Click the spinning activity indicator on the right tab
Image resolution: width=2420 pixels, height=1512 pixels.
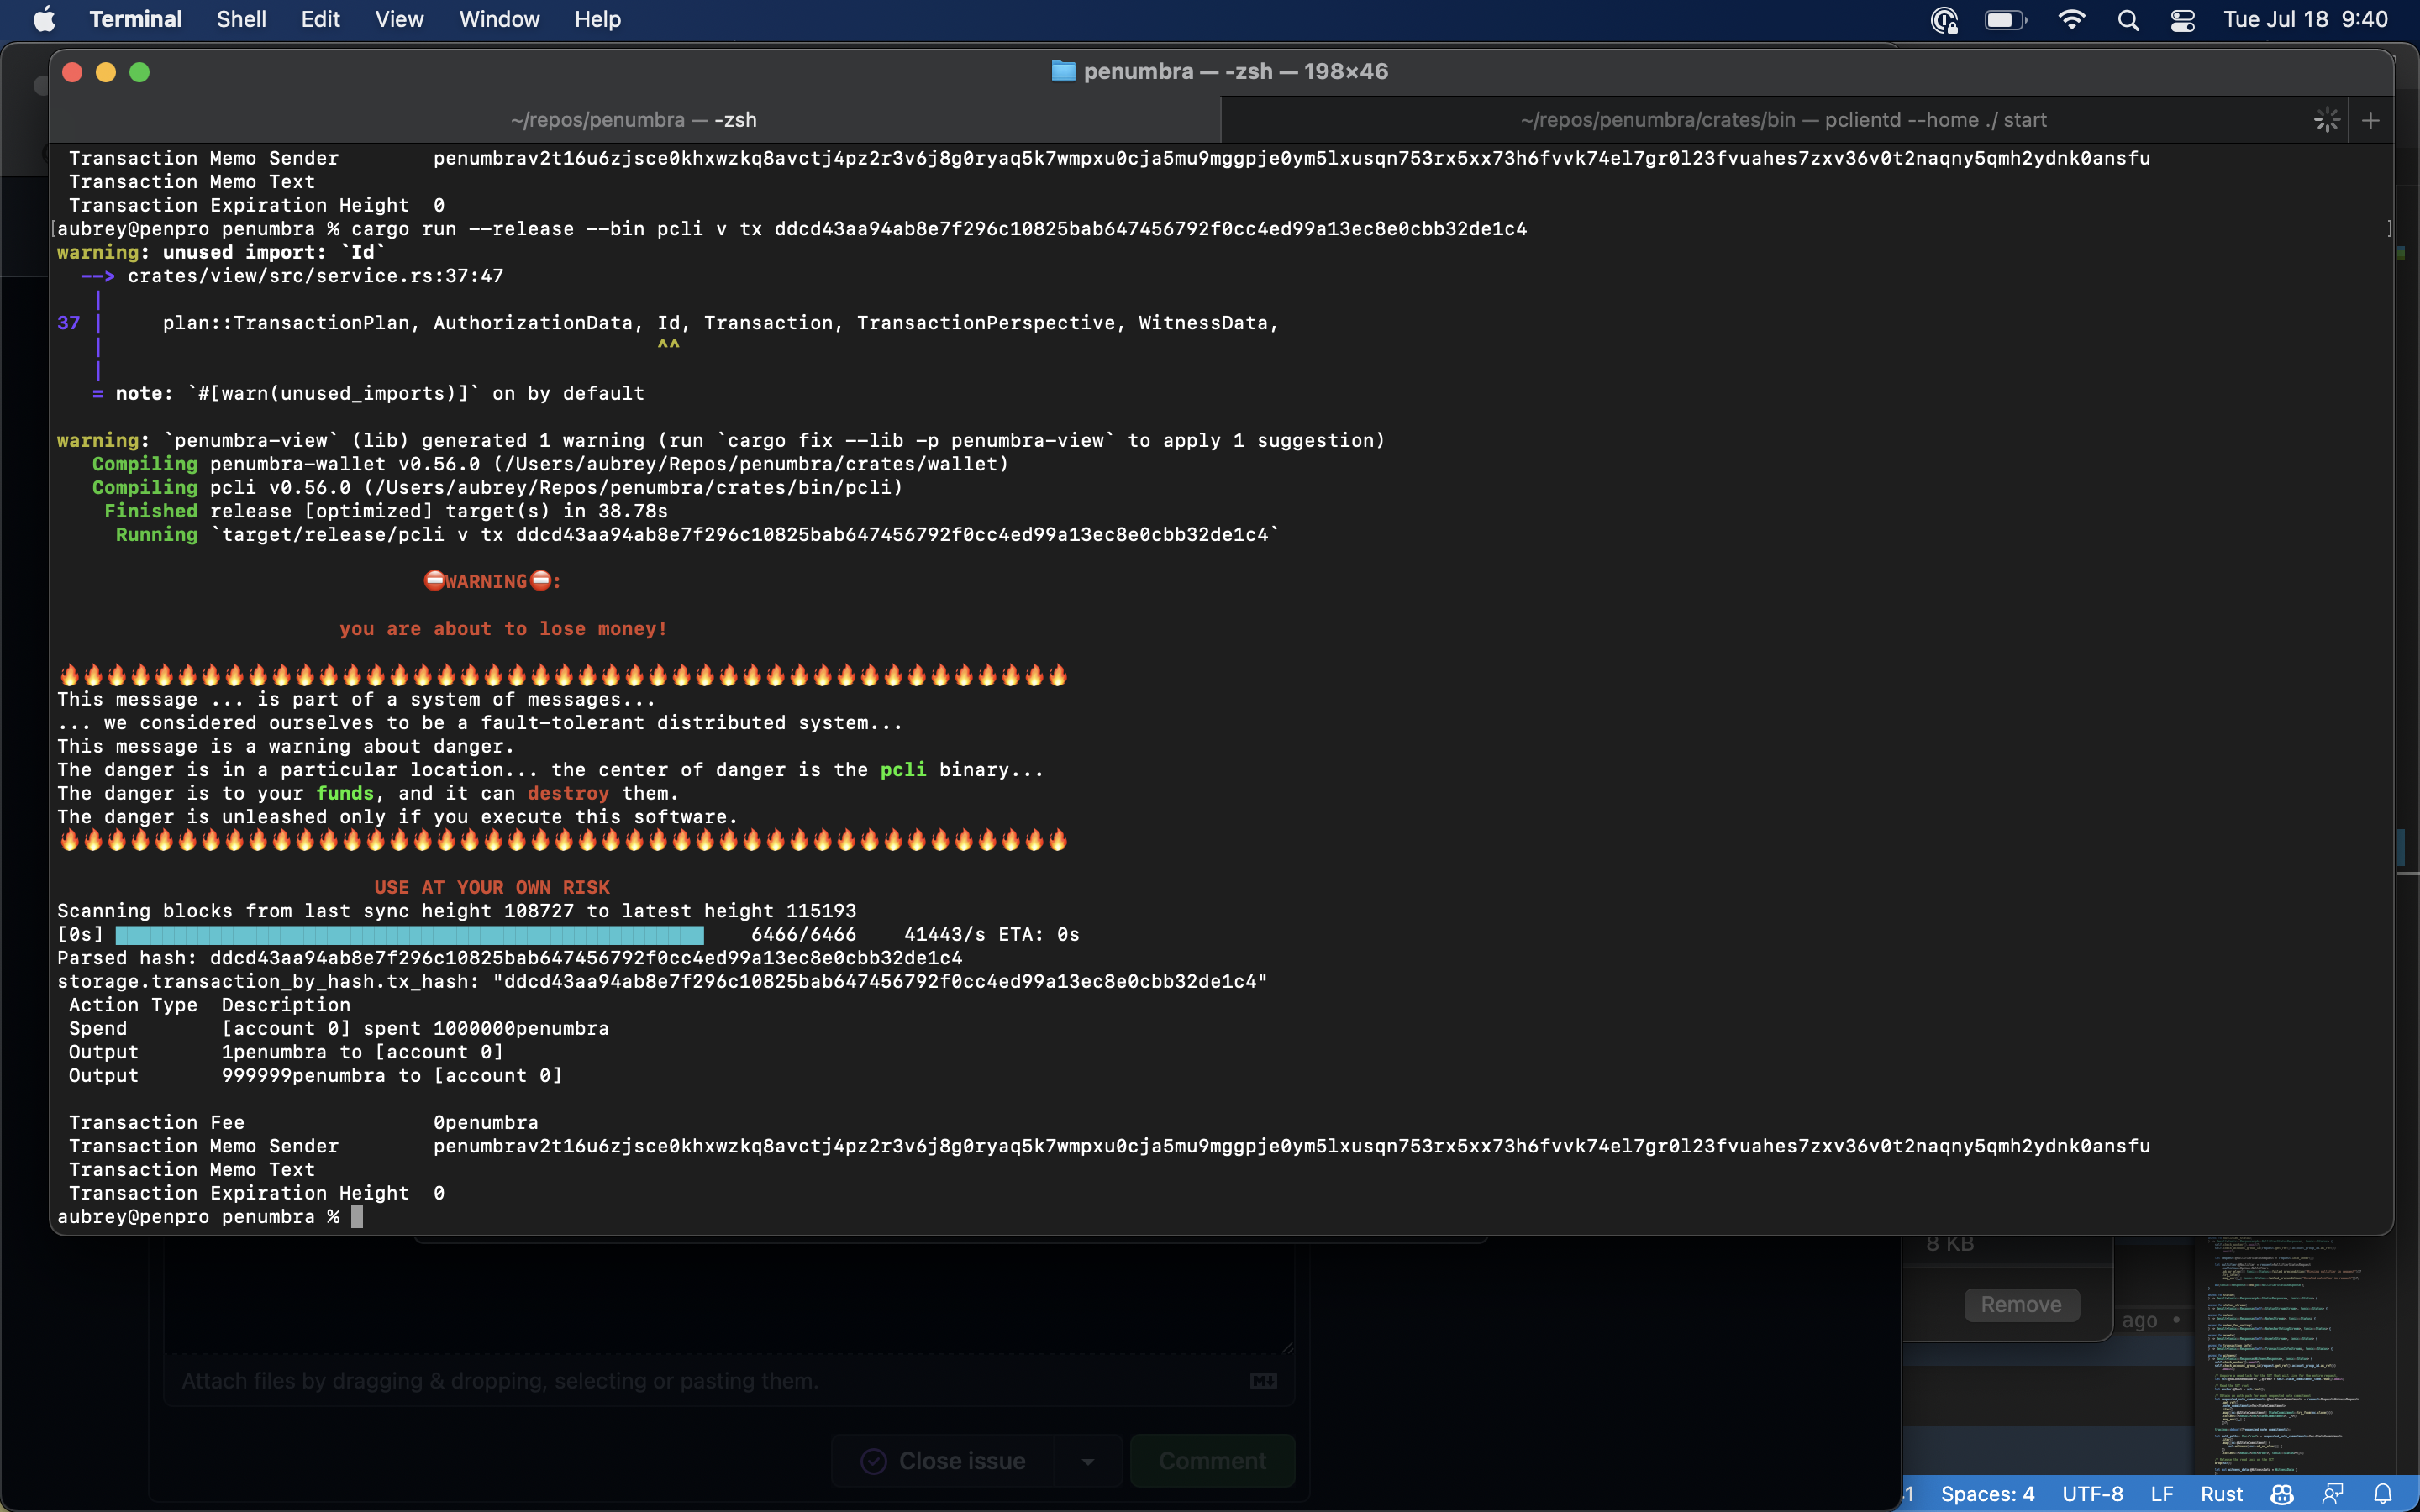coord(2326,119)
